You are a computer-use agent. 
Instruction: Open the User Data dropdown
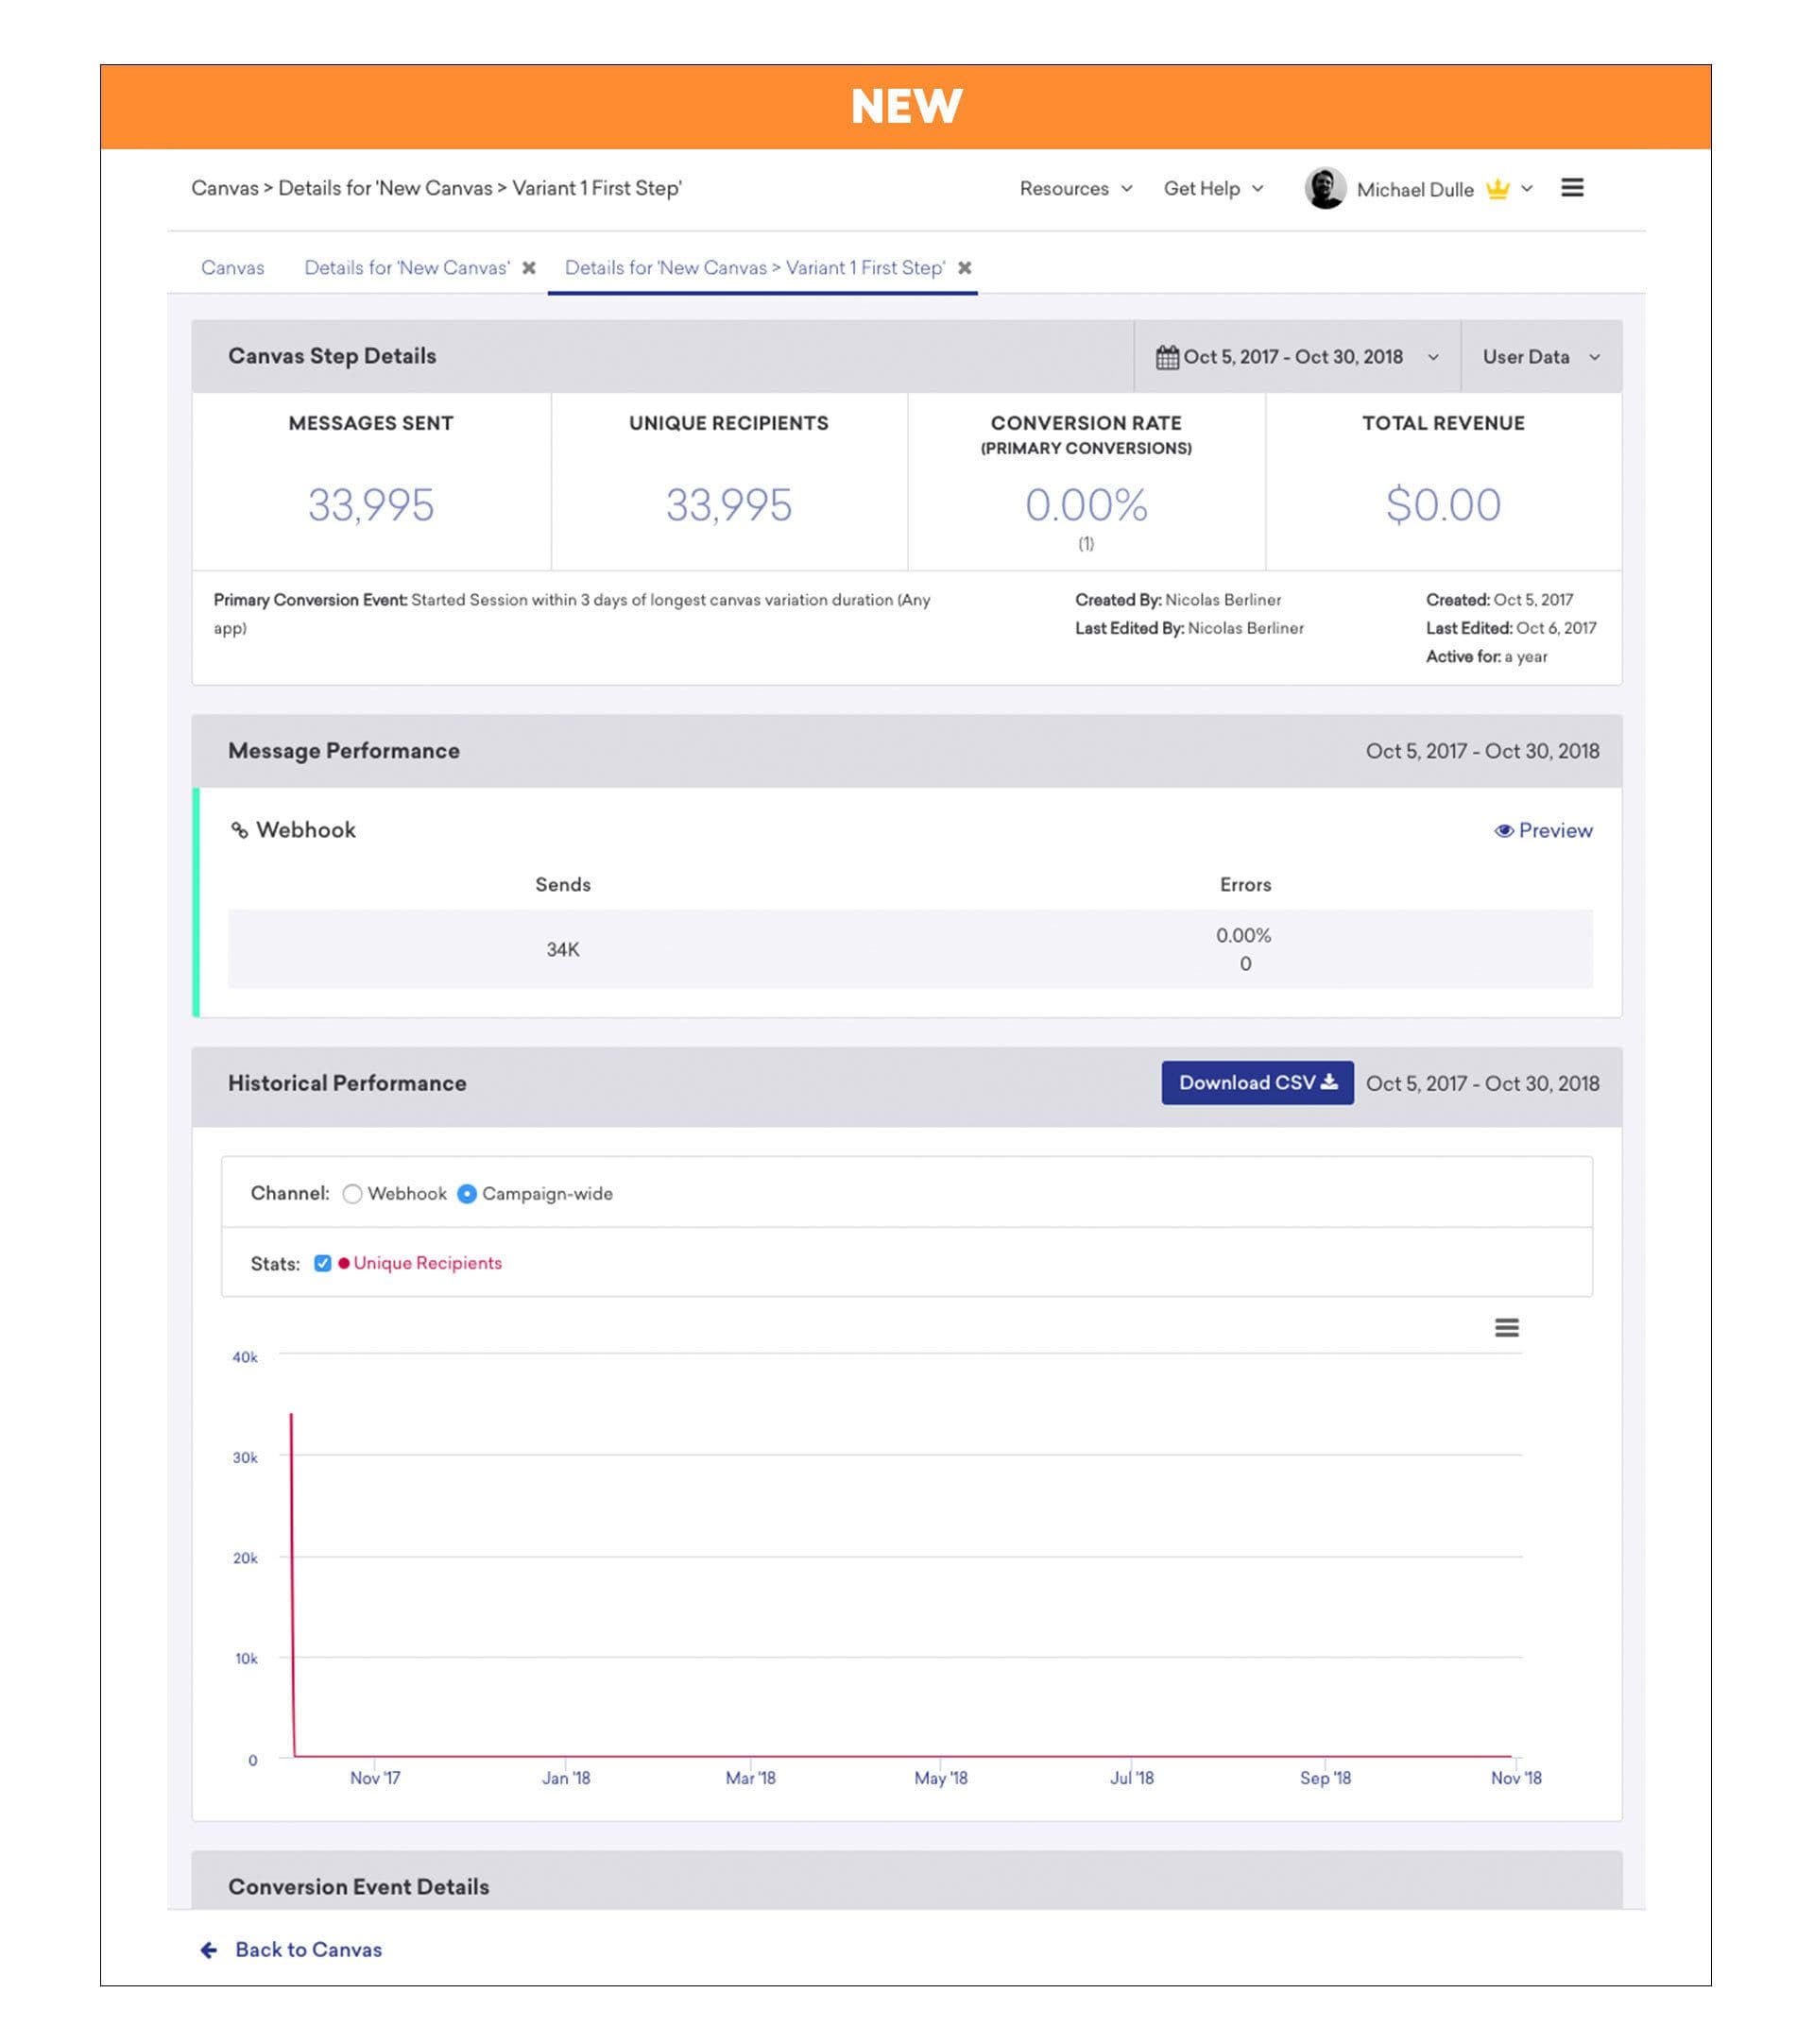[x=1540, y=357]
